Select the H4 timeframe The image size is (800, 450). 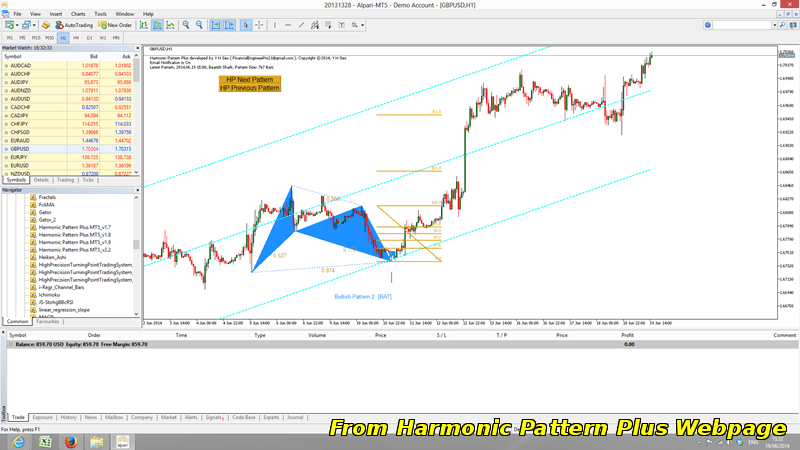coord(76,38)
